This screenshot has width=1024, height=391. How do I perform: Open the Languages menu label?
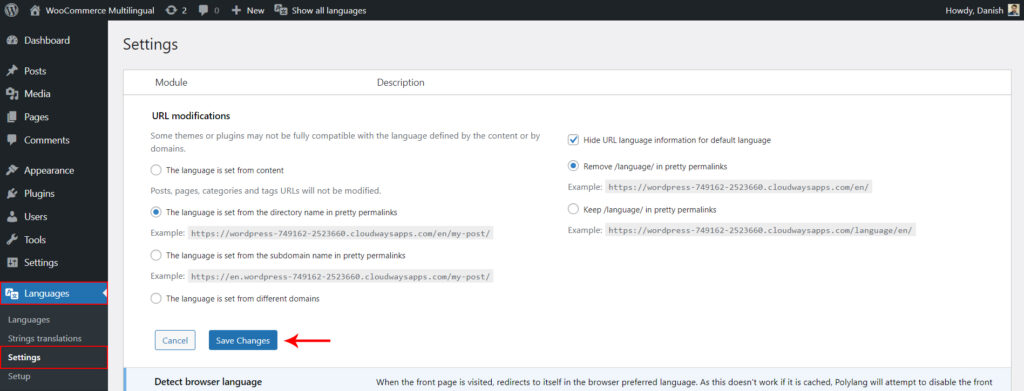(46, 294)
